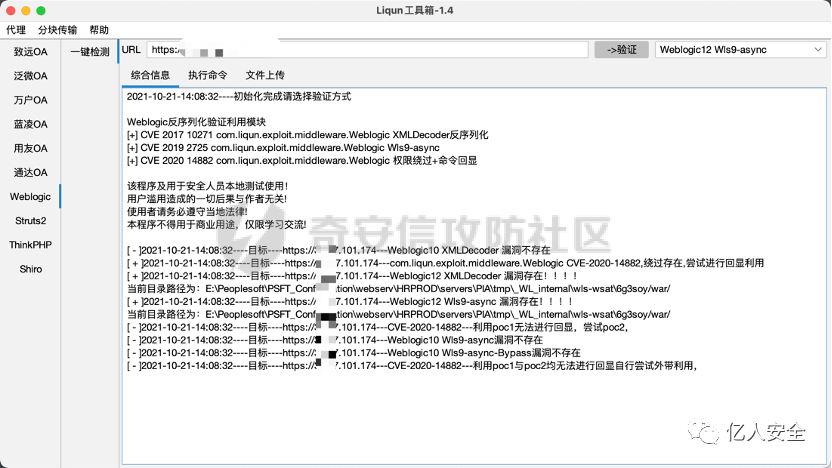
Task: Select Weblogic in the sidebar
Action: (30, 196)
